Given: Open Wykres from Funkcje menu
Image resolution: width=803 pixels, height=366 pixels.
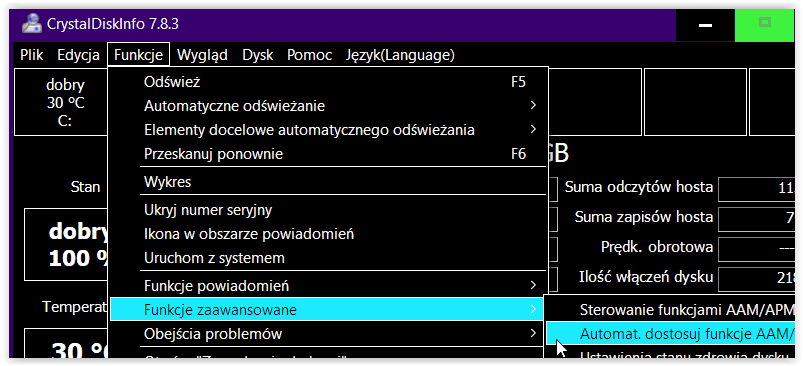Looking at the screenshot, I should pos(328,182).
